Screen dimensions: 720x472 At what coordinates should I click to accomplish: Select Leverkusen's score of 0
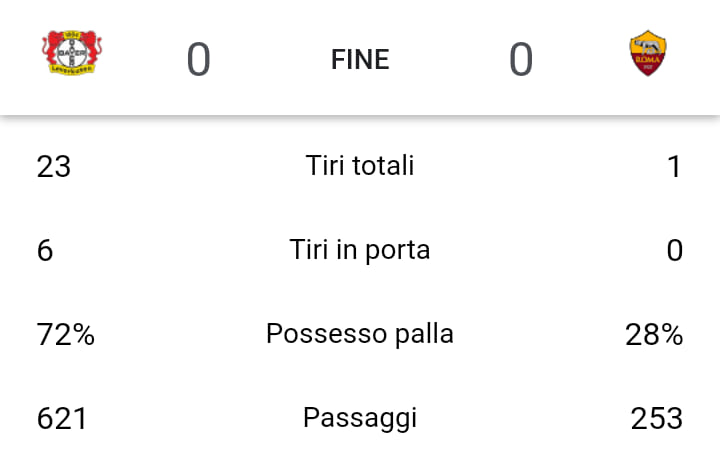198,60
